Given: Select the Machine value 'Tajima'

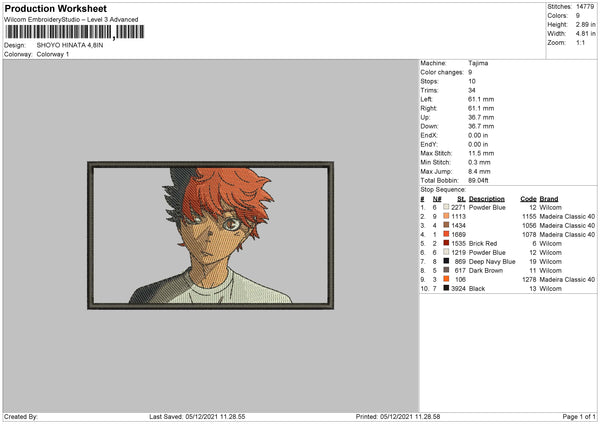Looking at the screenshot, I should point(478,63).
